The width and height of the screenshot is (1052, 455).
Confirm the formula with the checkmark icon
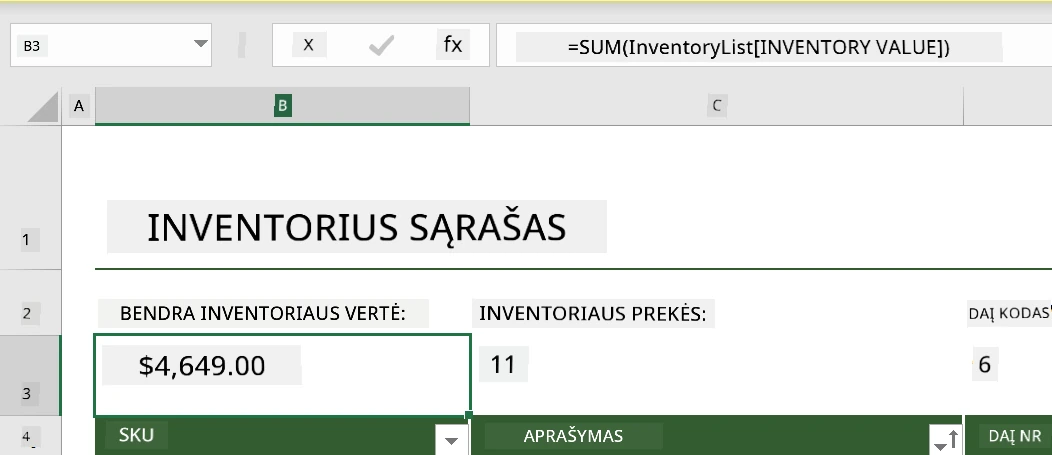[381, 45]
